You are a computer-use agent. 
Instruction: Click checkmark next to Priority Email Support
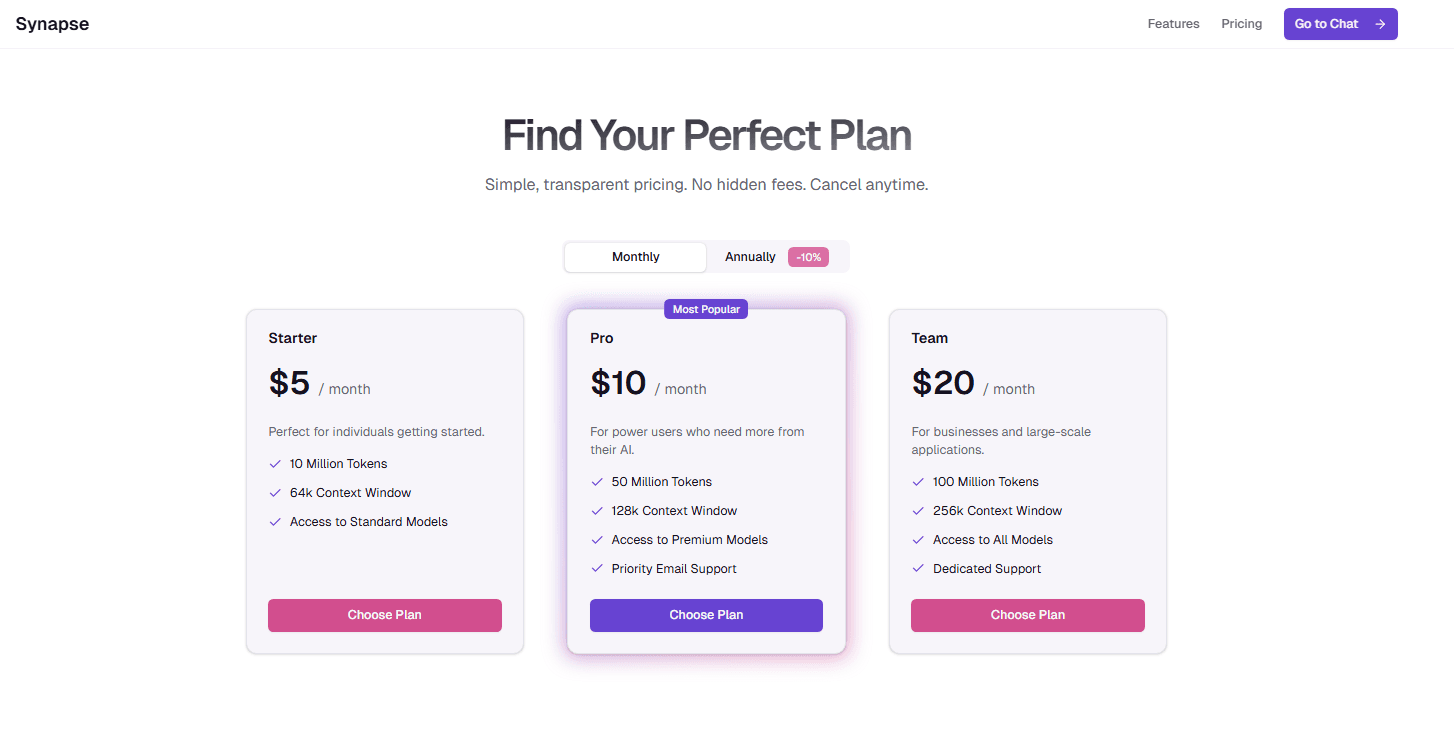[597, 569]
